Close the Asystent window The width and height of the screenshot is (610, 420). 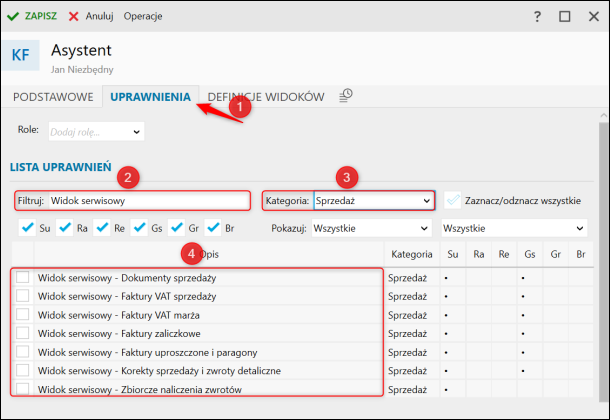[x=594, y=16]
